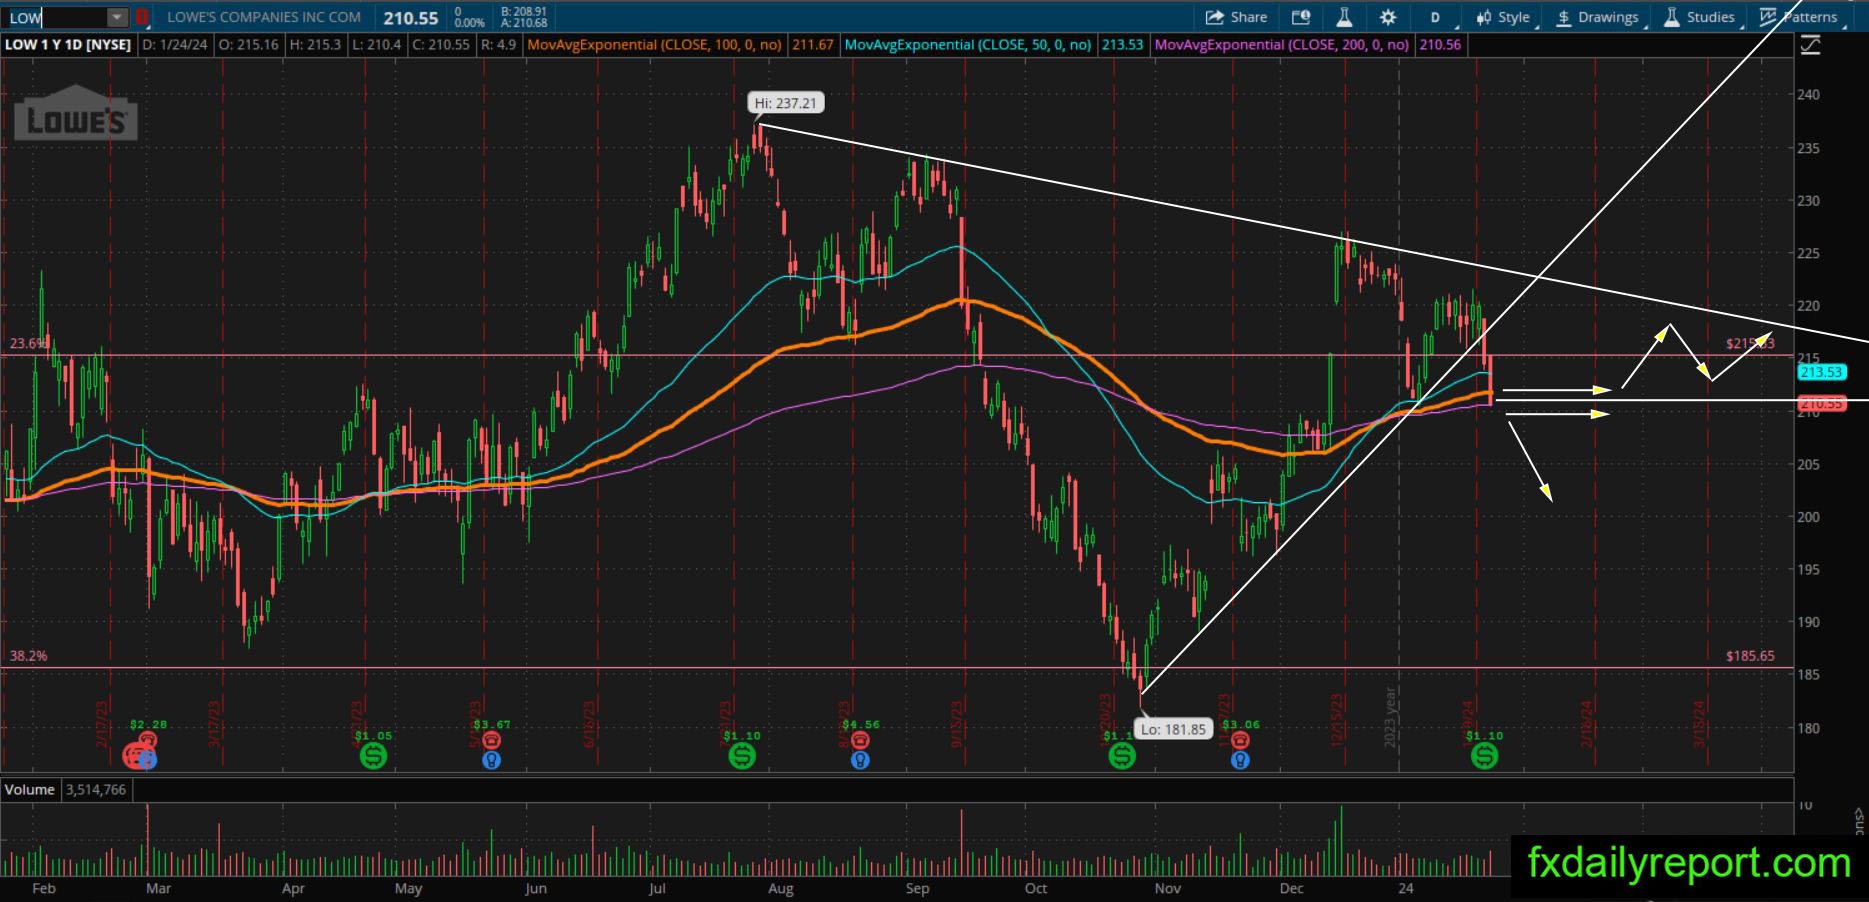Click the MovAvgExponential 200 study label
This screenshot has height=902, width=1869.
coord(1282,45)
